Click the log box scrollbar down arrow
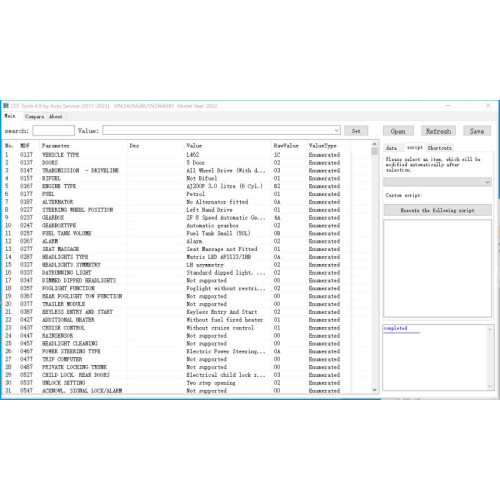 pyautogui.click(x=490, y=386)
